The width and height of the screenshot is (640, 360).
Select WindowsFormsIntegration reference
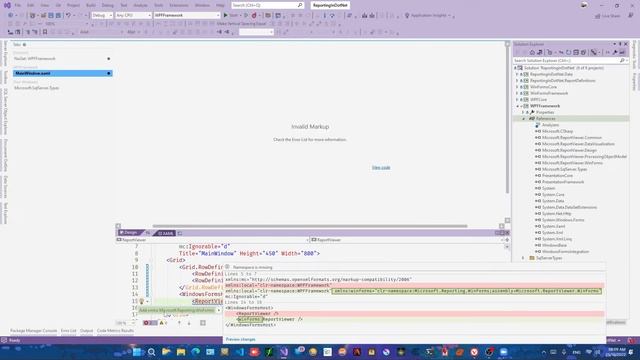(565, 252)
